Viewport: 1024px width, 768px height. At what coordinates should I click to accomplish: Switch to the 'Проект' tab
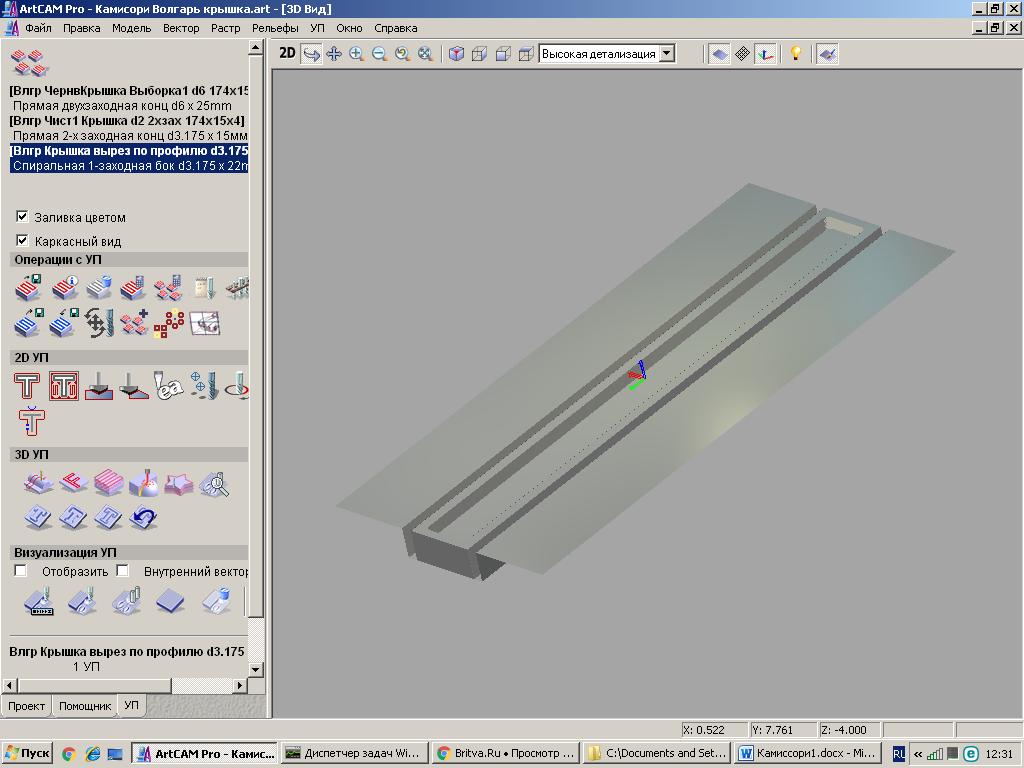(x=26, y=705)
